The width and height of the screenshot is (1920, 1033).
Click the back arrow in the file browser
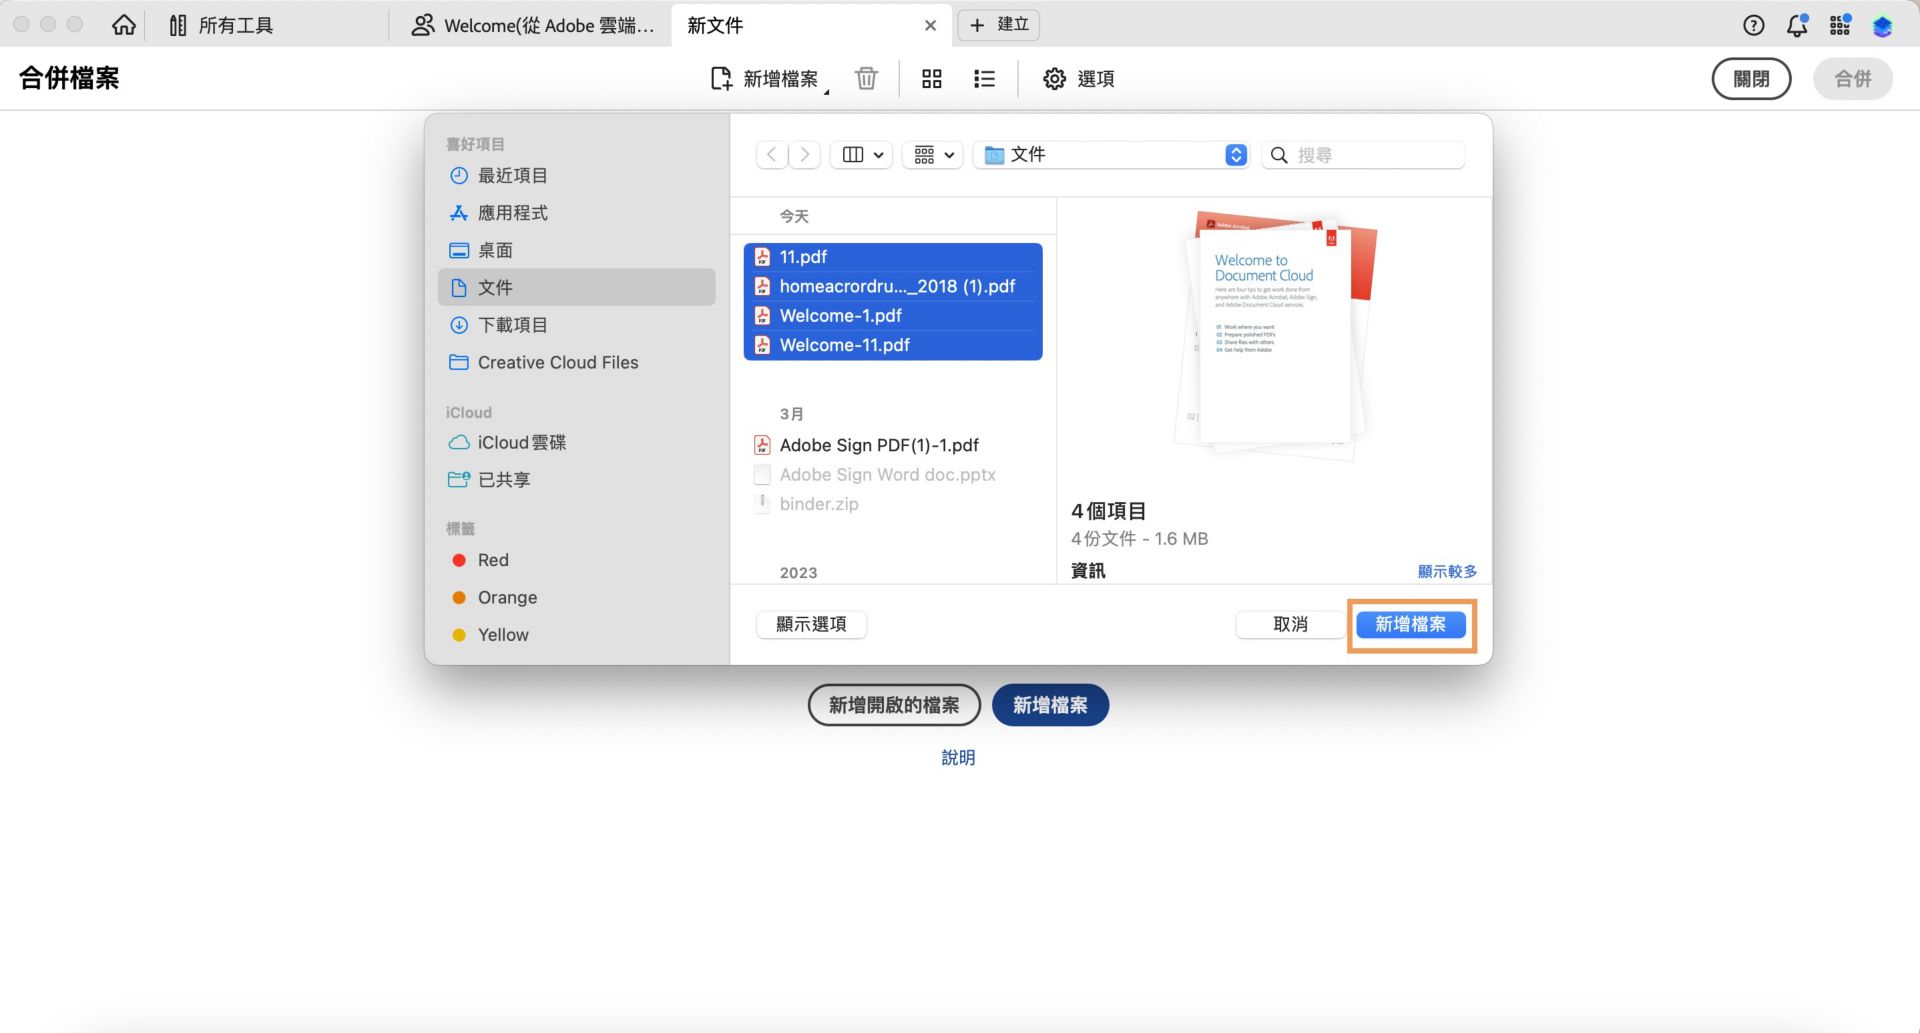tap(771, 154)
